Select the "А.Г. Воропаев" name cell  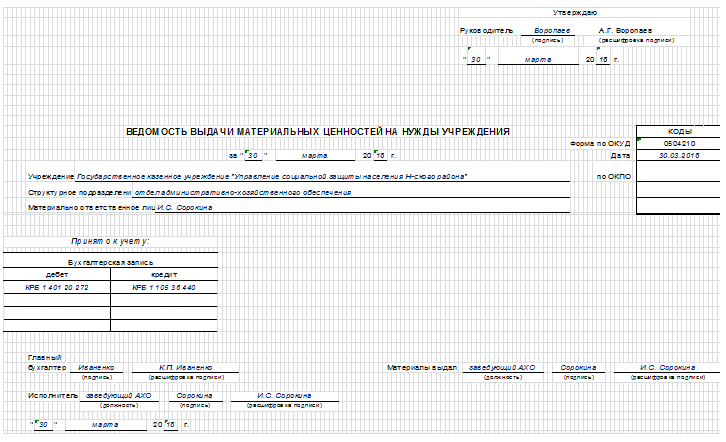point(625,31)
